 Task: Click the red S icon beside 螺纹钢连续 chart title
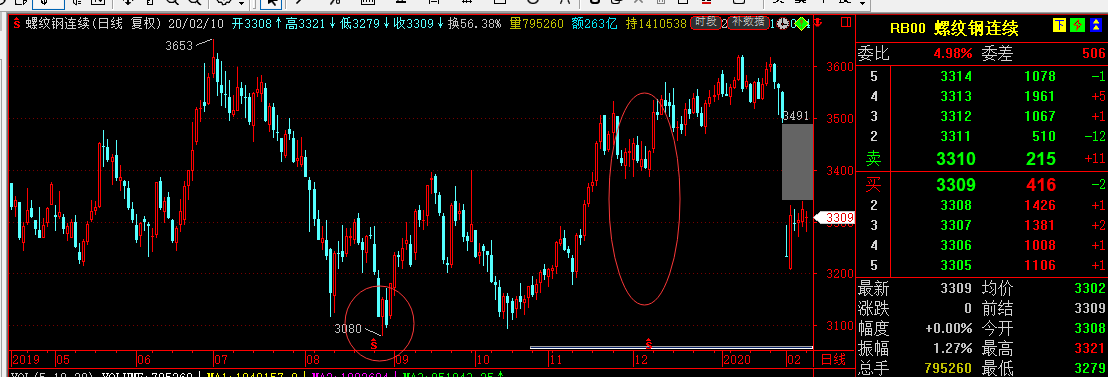16,23
